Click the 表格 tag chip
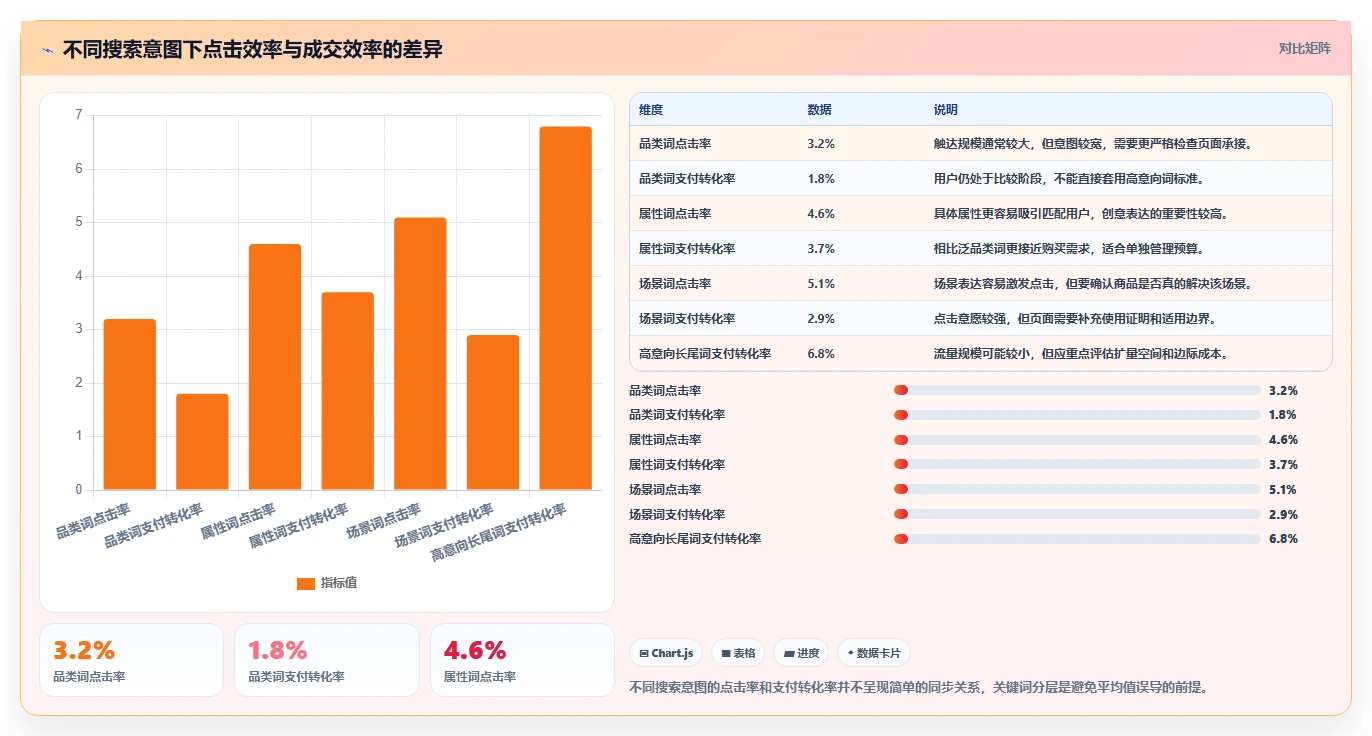The image size is (1372, 736). tap(738, 653)
